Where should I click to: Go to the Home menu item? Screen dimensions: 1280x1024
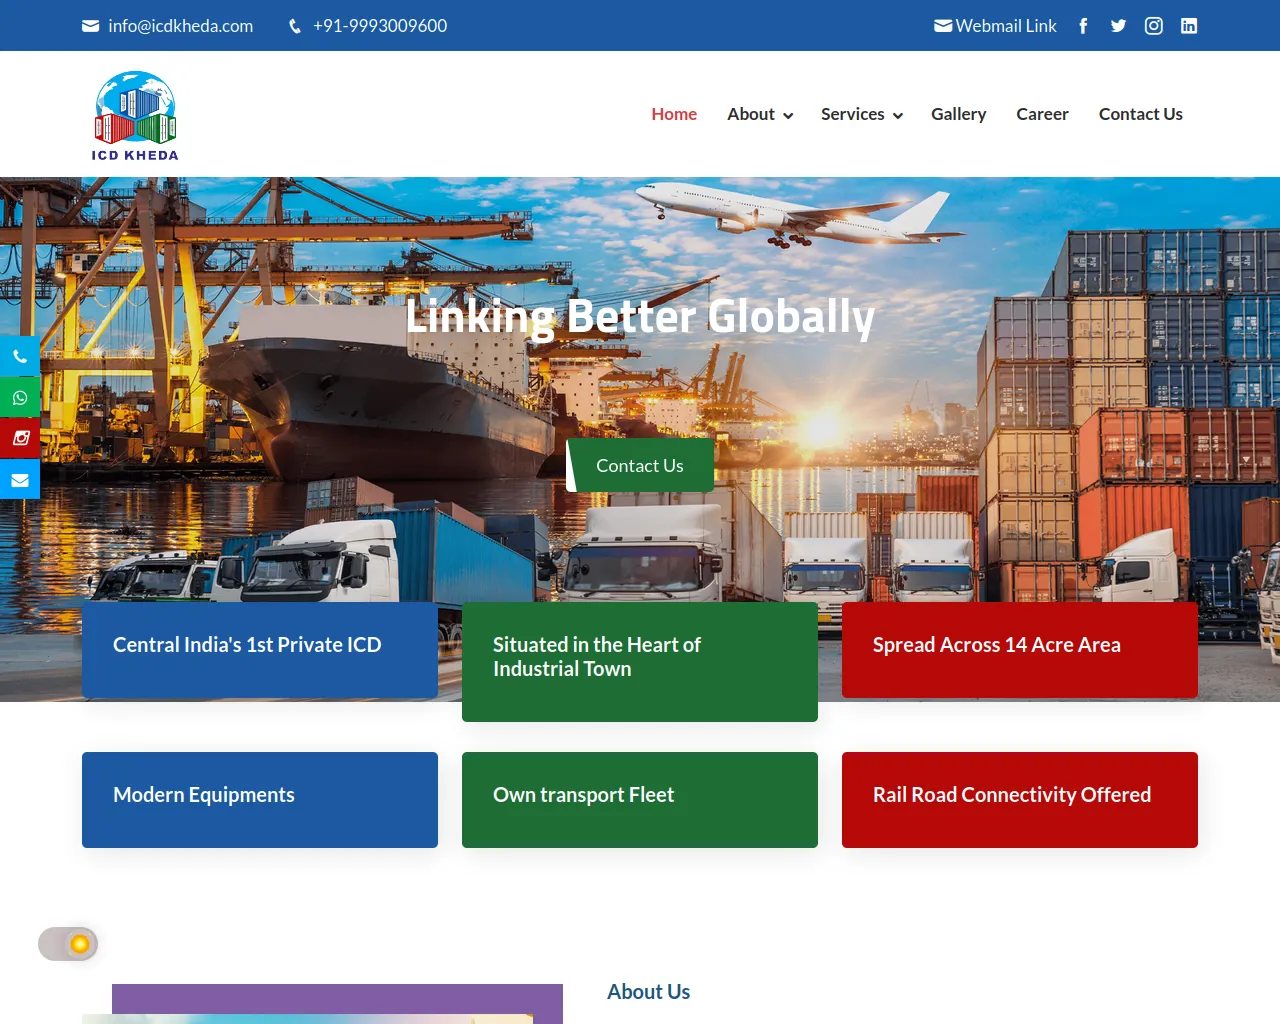coord(674,114)
